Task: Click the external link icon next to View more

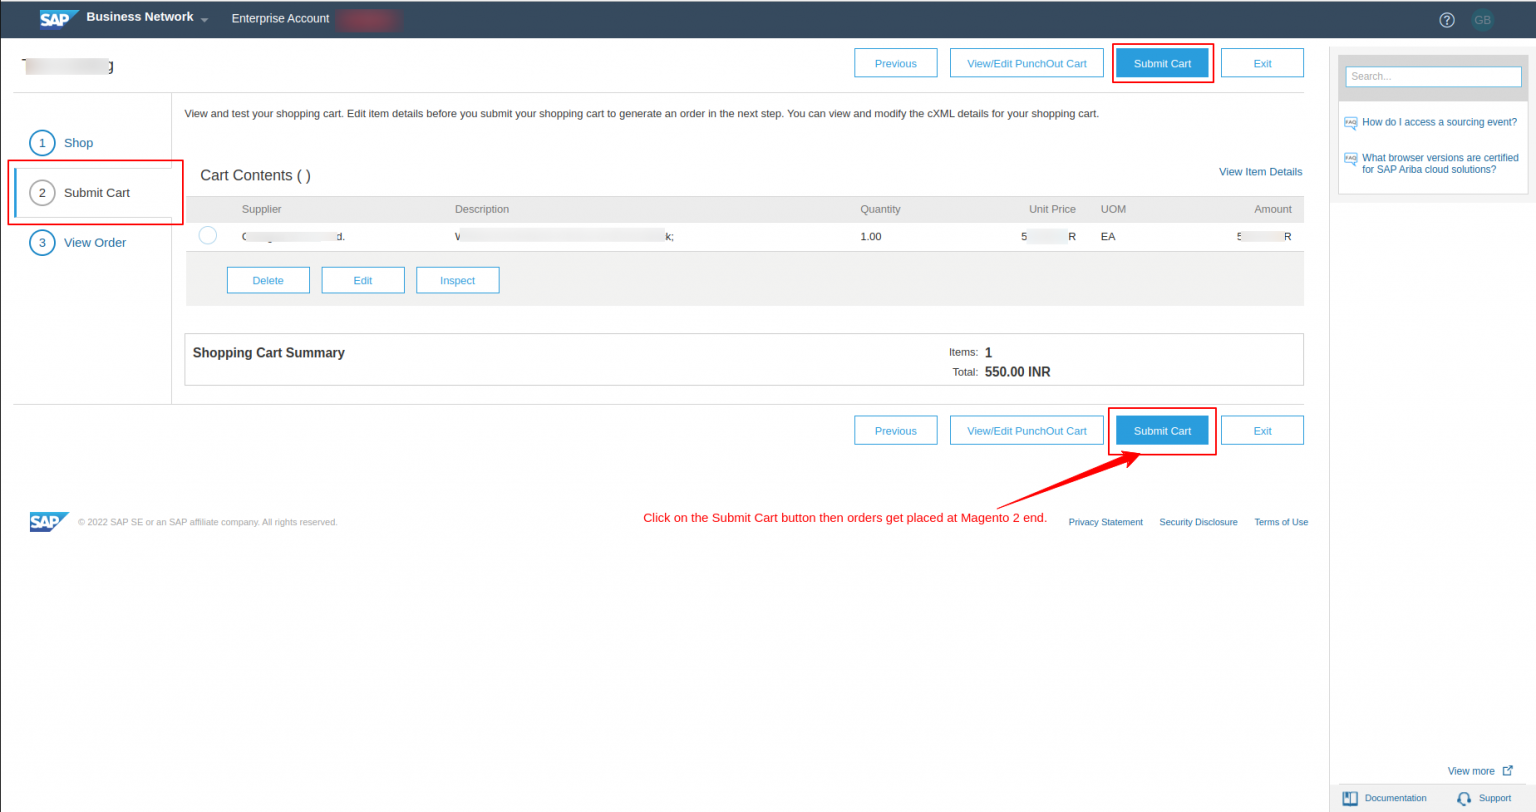Action: point(1508,771)
